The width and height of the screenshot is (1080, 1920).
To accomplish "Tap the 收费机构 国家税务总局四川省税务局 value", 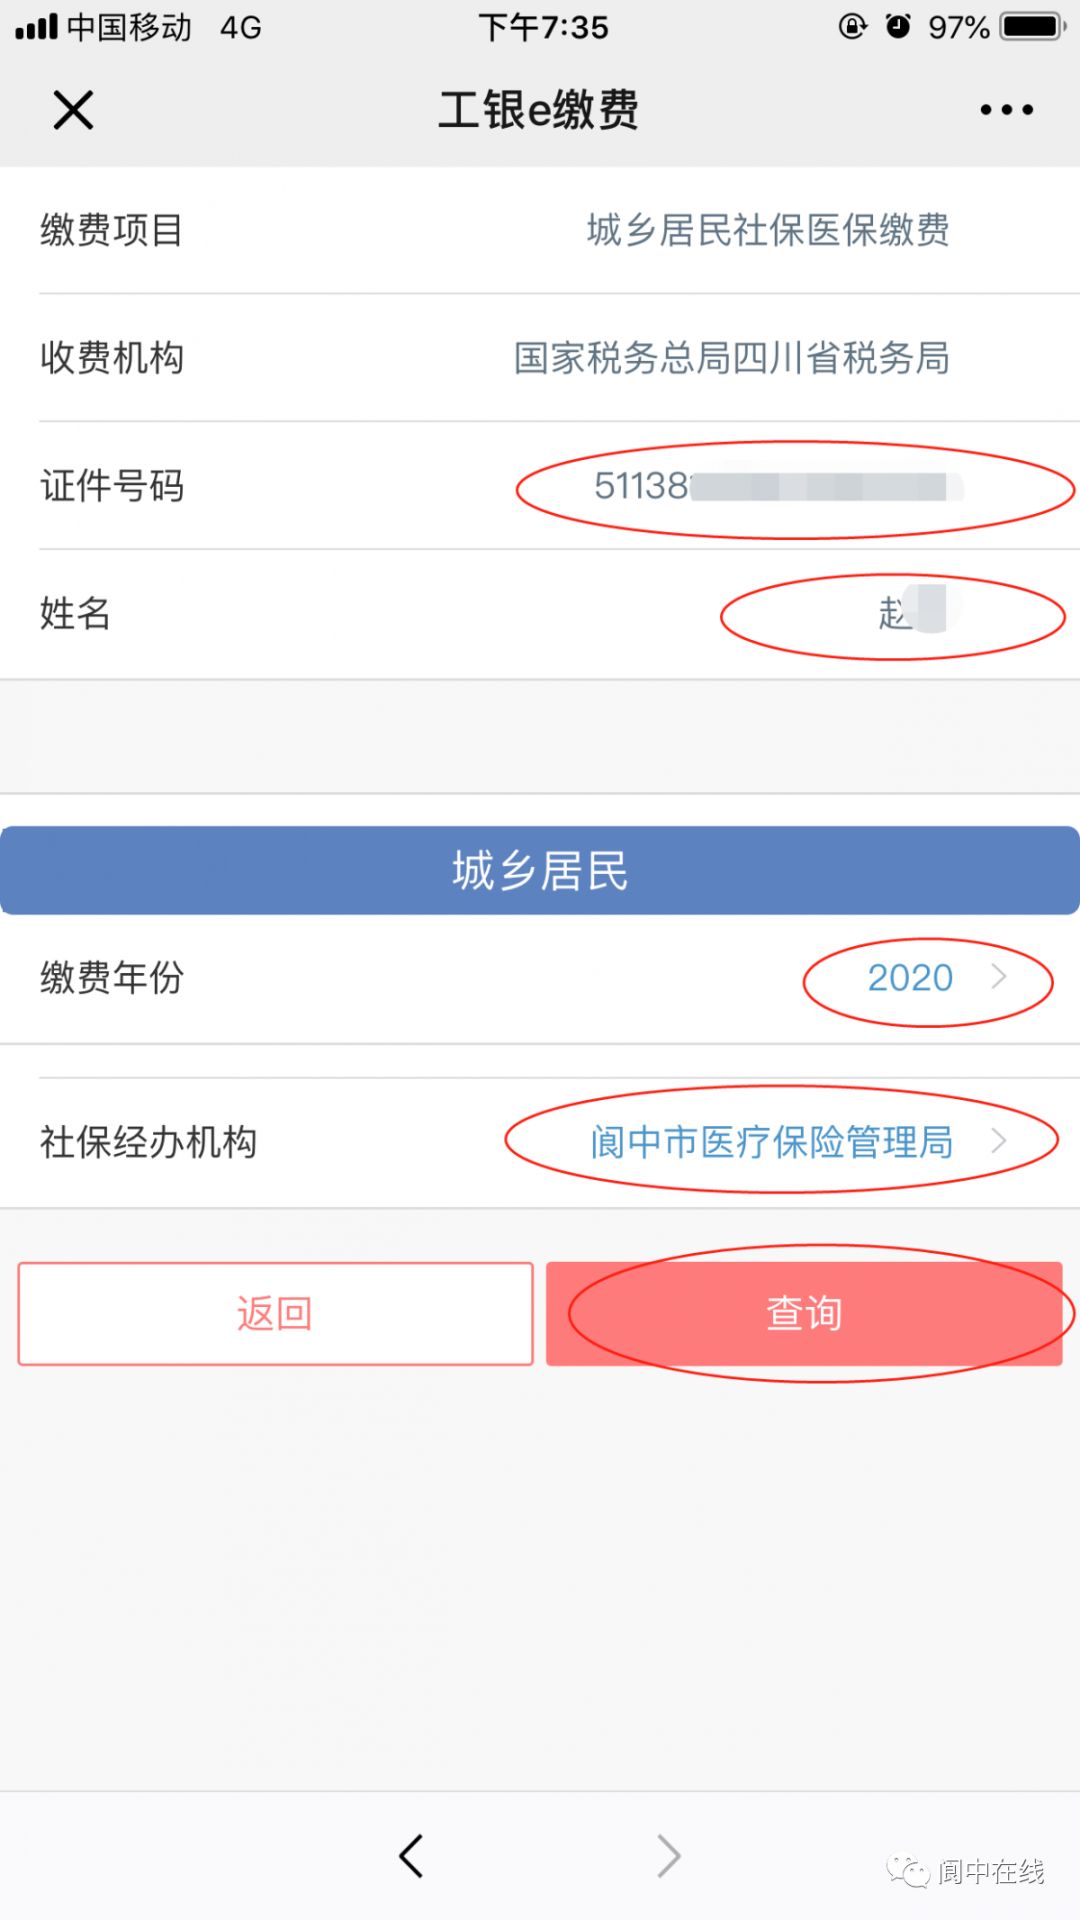I will 731,358.
